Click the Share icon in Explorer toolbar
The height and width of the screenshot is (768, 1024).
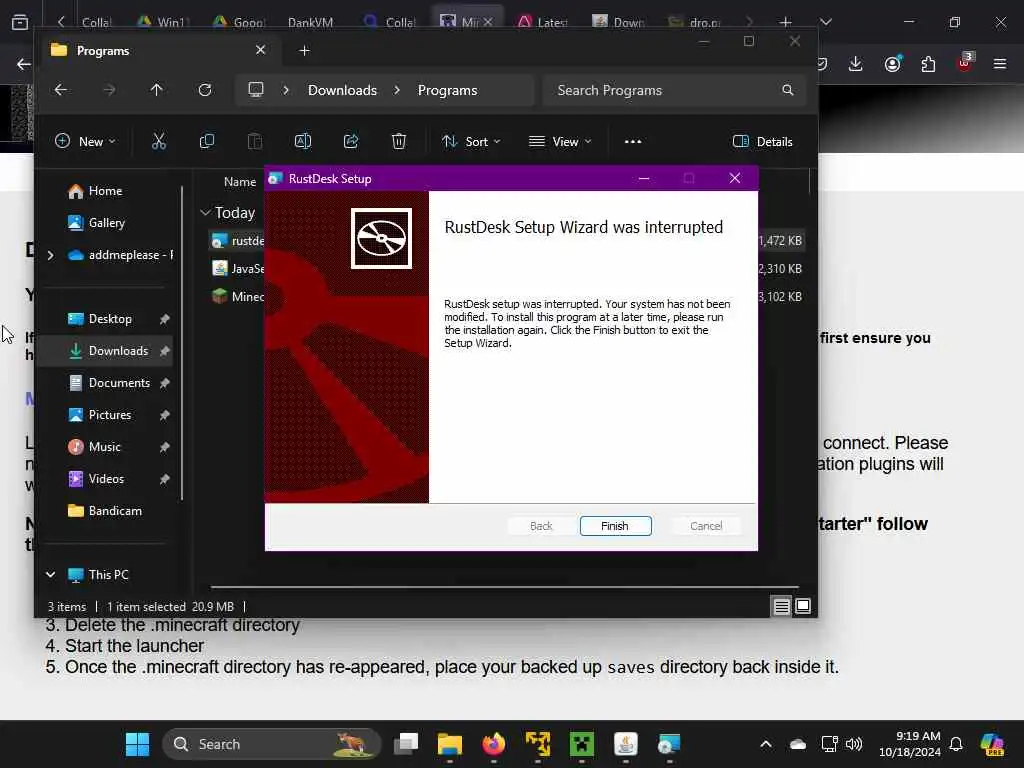351,141
